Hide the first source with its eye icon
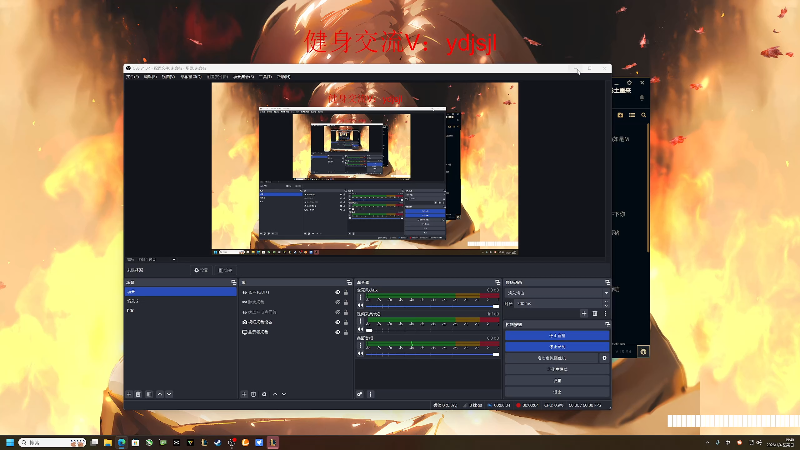Viewport: 800px width, 450px height. pos(337,293)
